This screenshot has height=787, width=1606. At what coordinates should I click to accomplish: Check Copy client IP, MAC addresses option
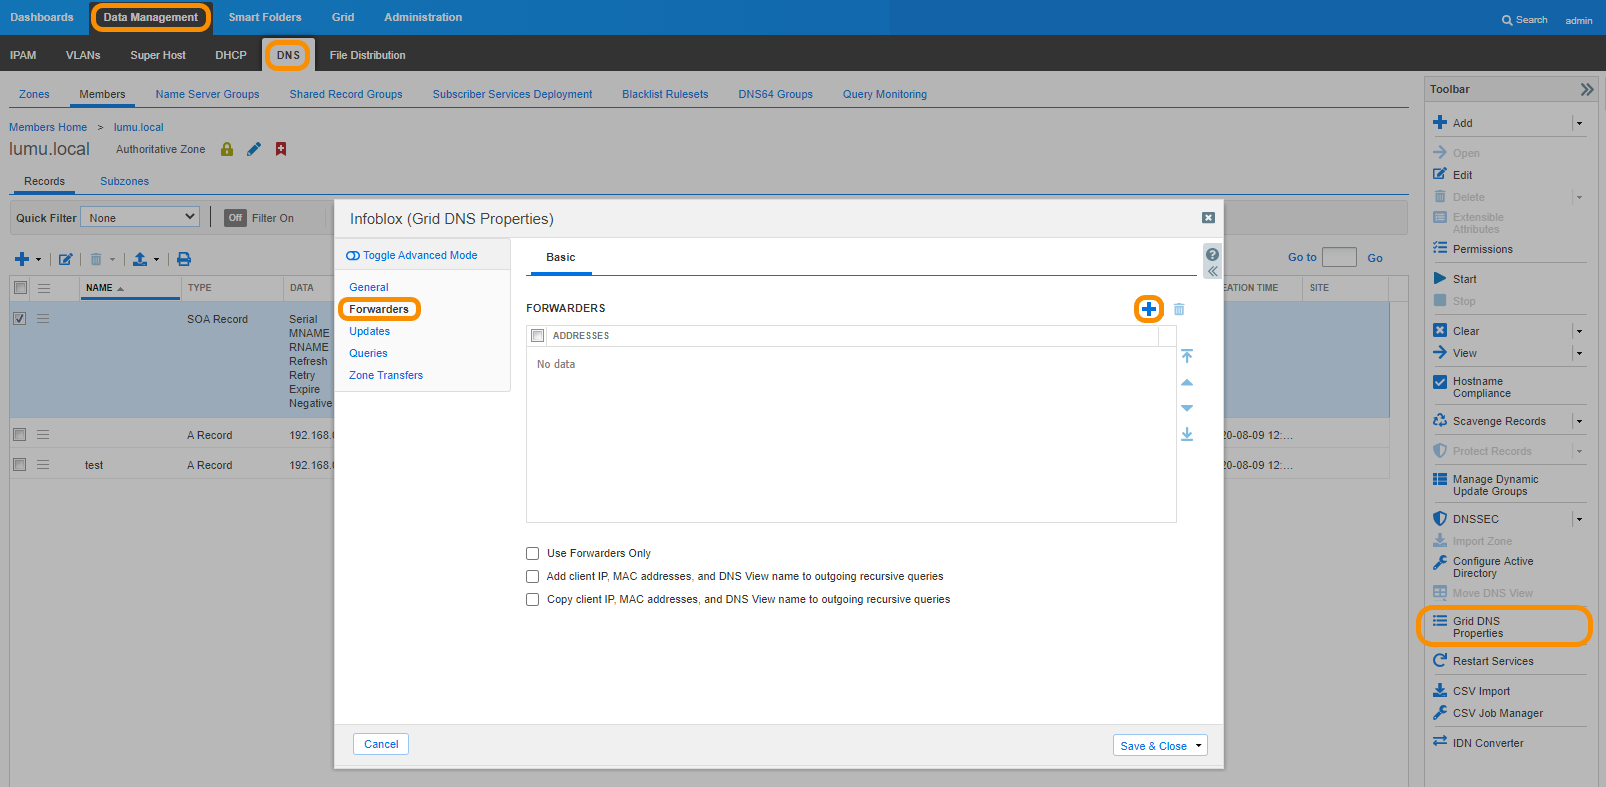point(533,599)
